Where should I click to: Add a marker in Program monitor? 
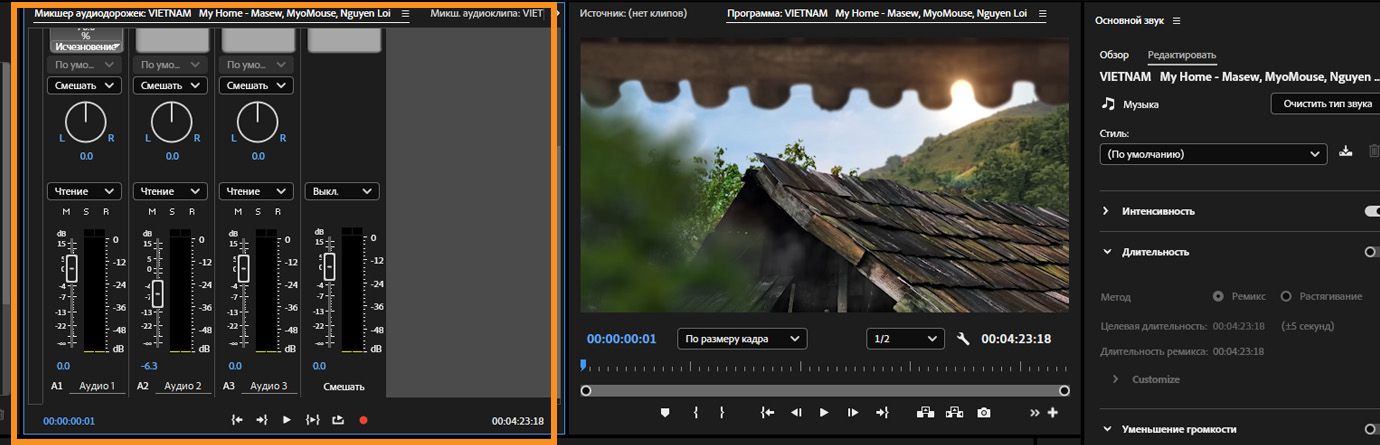664,412
